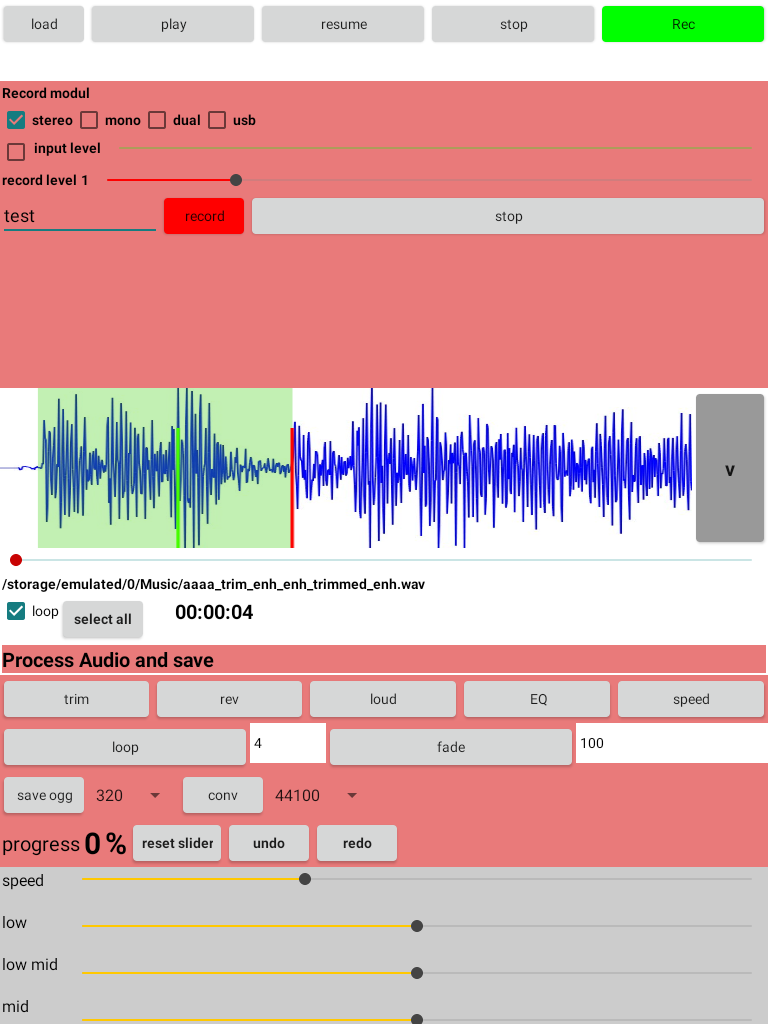Uncheck the stereo recording checkbox
Viewport: 768px width, 1024px height.
click(16, 120)
